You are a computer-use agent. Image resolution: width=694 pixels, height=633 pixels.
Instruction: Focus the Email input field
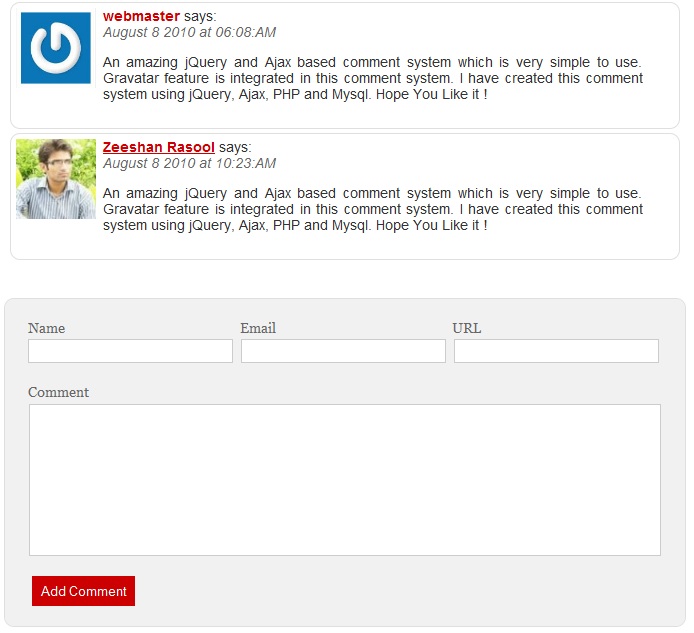343,351
